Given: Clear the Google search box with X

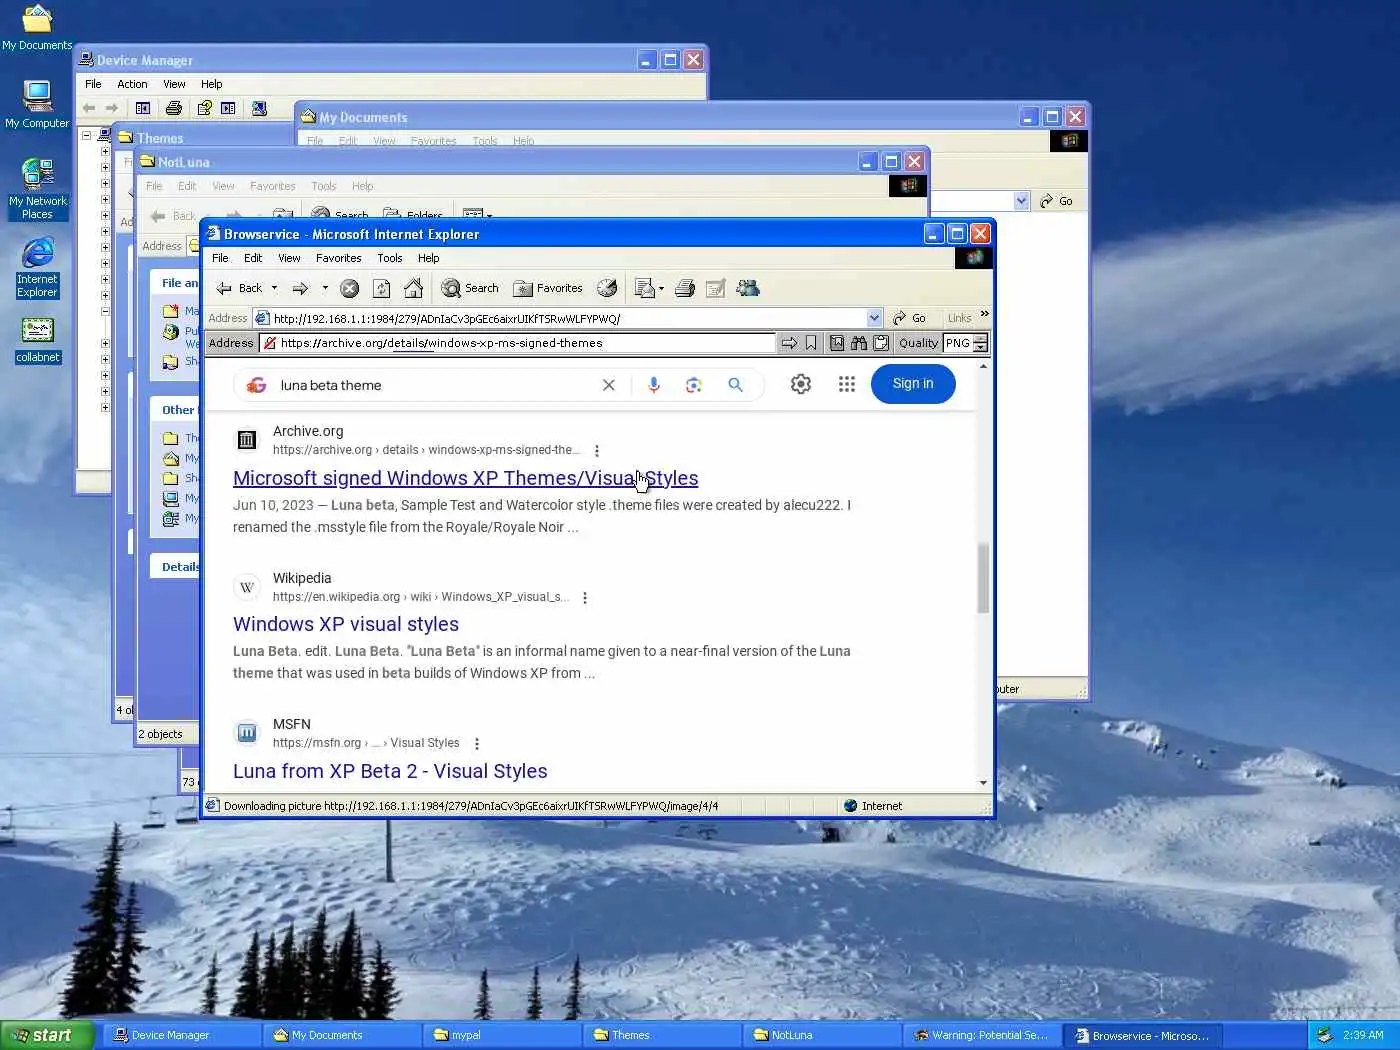Looking at the screenshot, I should [x=608, y=385].
